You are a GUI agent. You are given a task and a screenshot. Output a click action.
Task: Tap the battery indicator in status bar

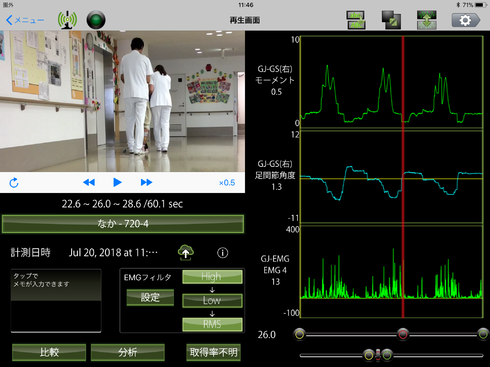(x=481, y=5)
